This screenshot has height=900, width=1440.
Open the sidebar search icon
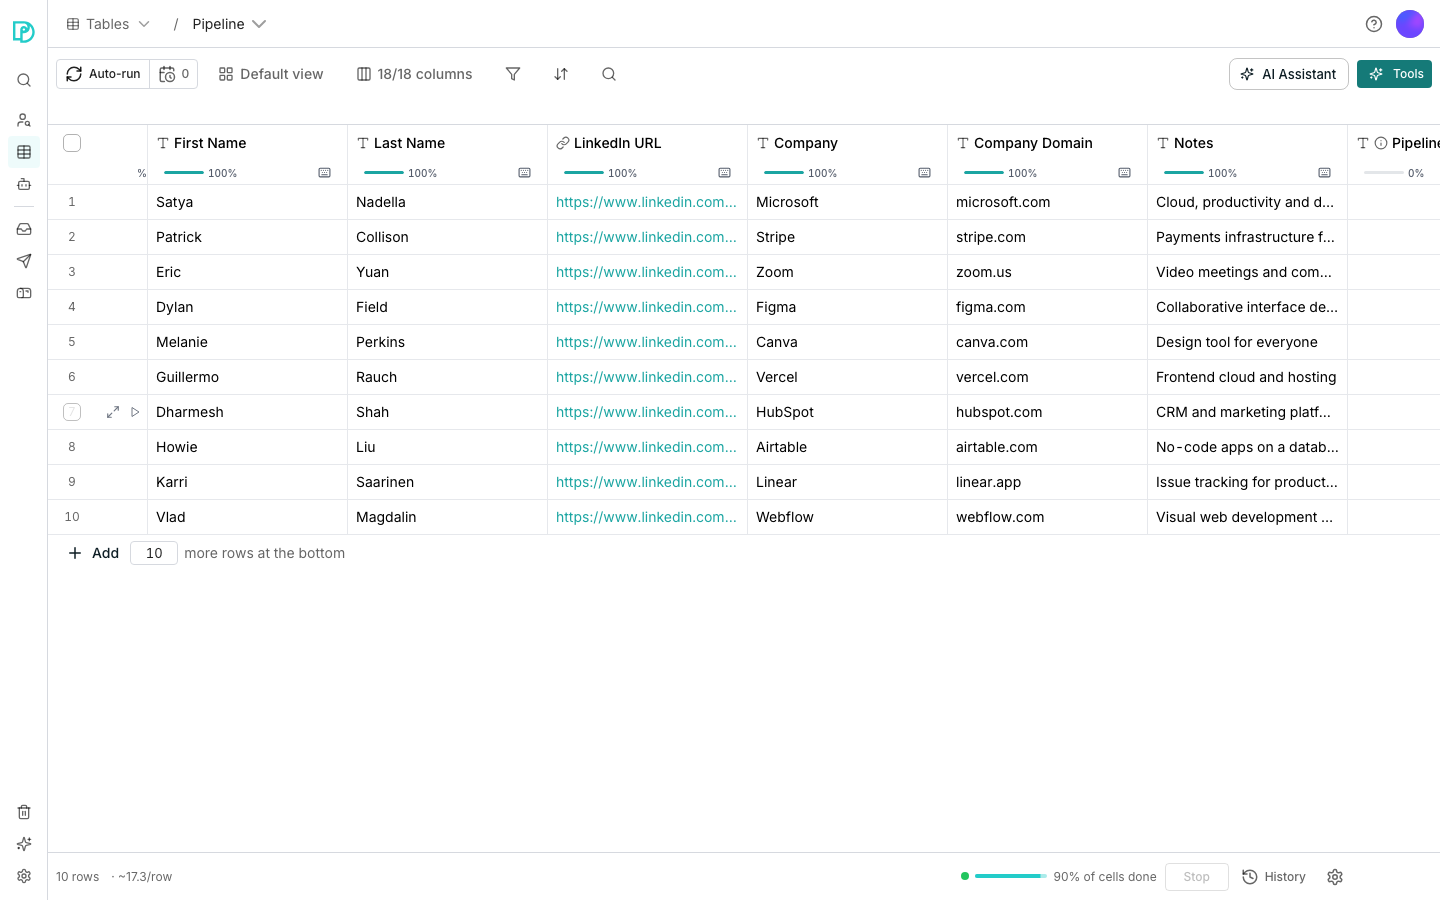coord(24,80)
